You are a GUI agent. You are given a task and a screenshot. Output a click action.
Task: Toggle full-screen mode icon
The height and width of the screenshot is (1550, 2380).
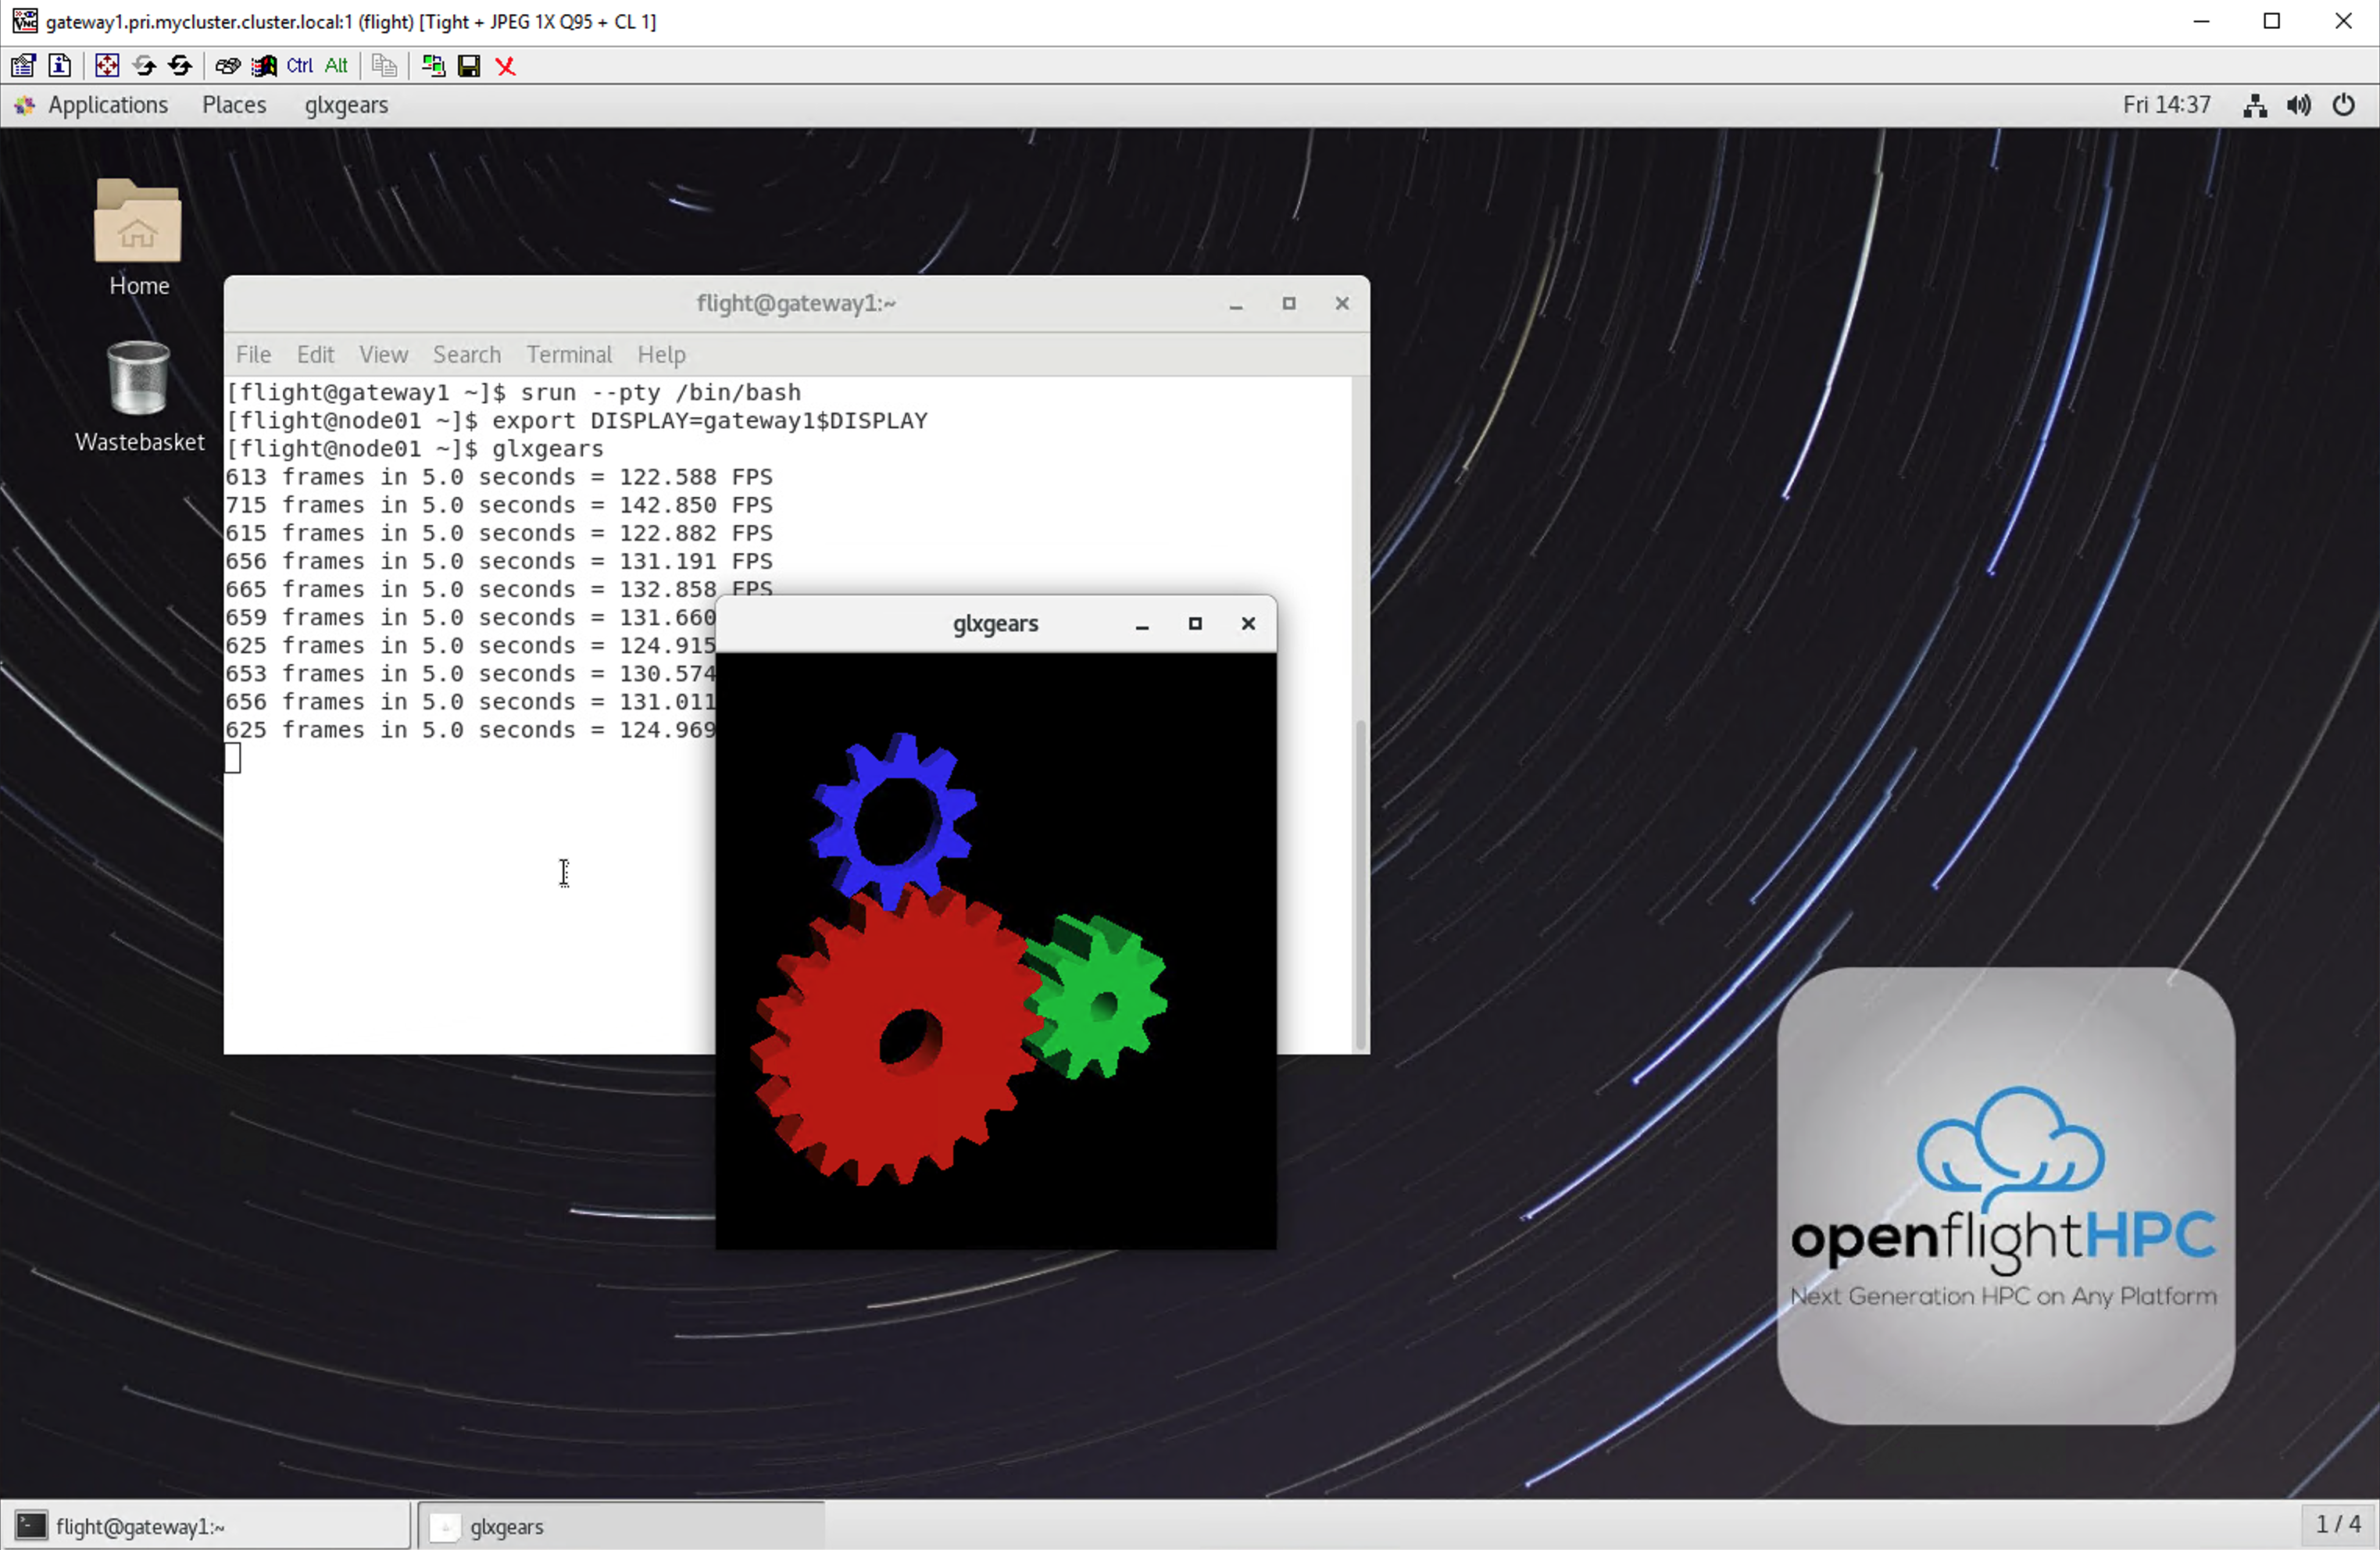pos(107,66)
